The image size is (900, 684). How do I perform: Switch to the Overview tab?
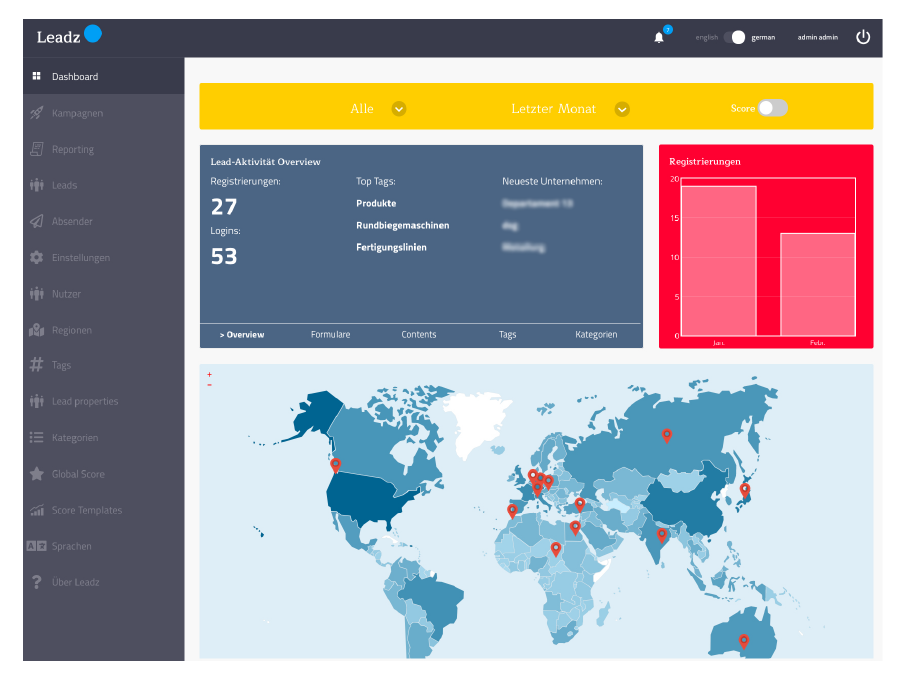click(242, 335)
